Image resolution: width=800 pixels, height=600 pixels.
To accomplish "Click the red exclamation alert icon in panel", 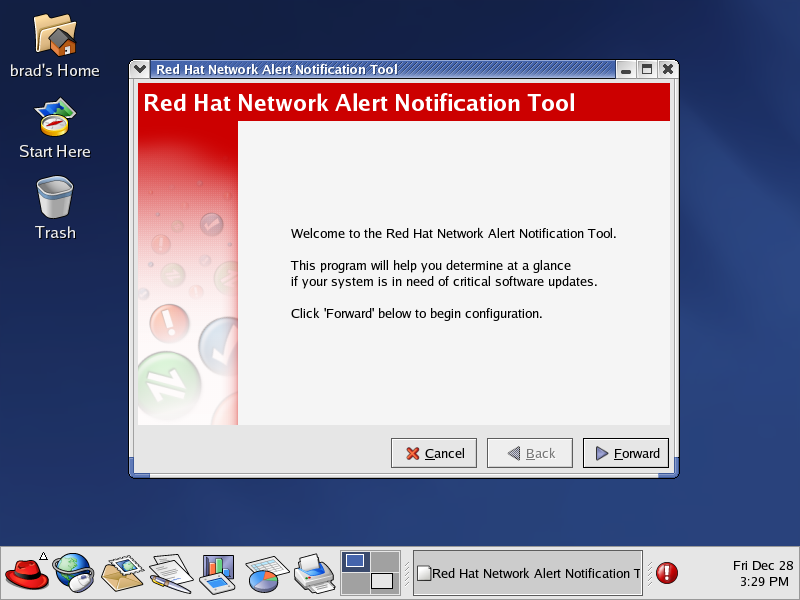I will click(x=666, y=572).
